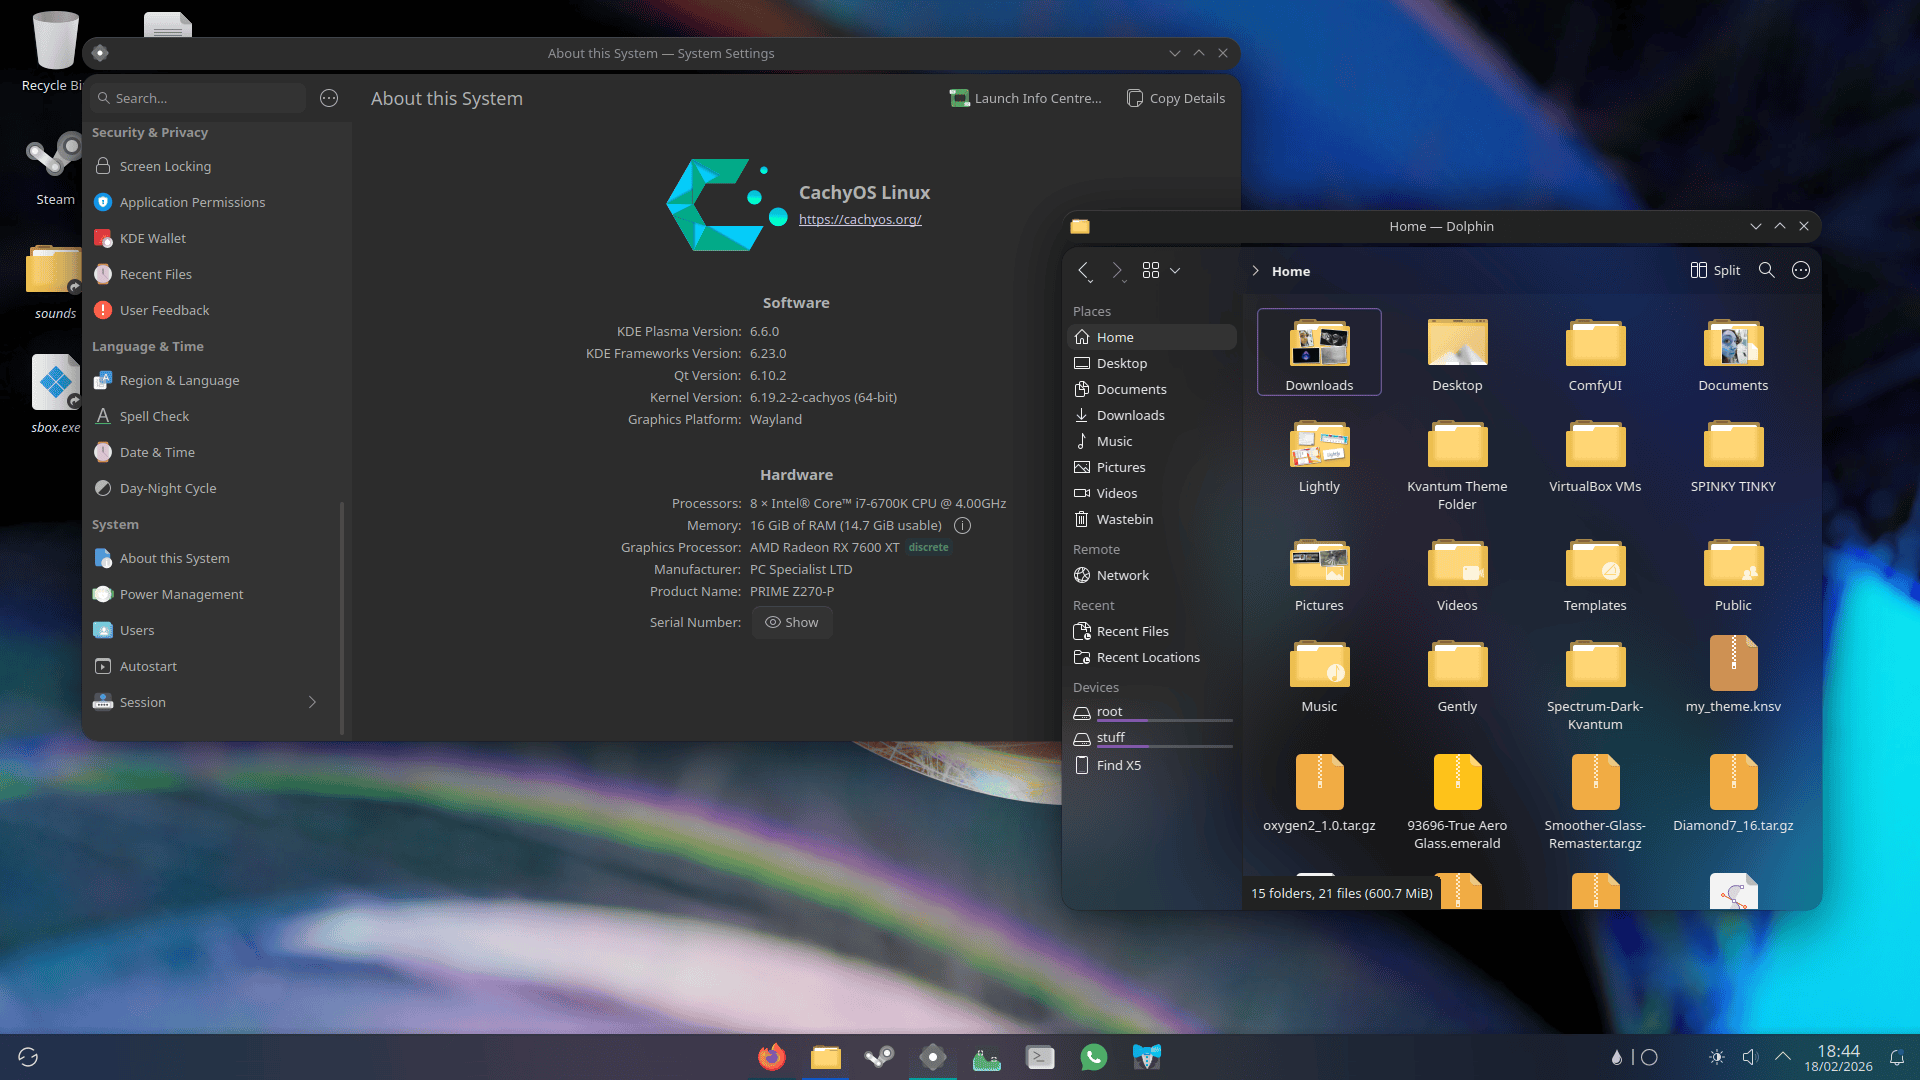This screenshot has height=1080, width=1920.
Task: Click Copy Details button
Action: tap(1176, 98)
